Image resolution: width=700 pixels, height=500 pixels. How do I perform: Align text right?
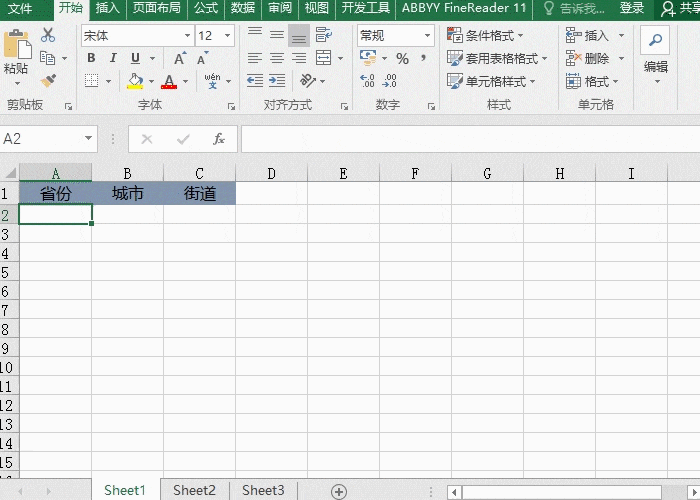pos(299,58)
